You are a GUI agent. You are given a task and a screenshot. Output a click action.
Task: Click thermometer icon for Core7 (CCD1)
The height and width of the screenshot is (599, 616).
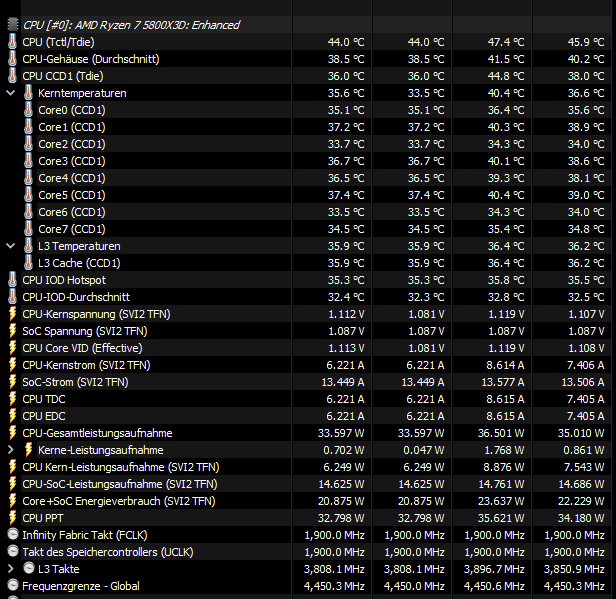click(28, 229)
